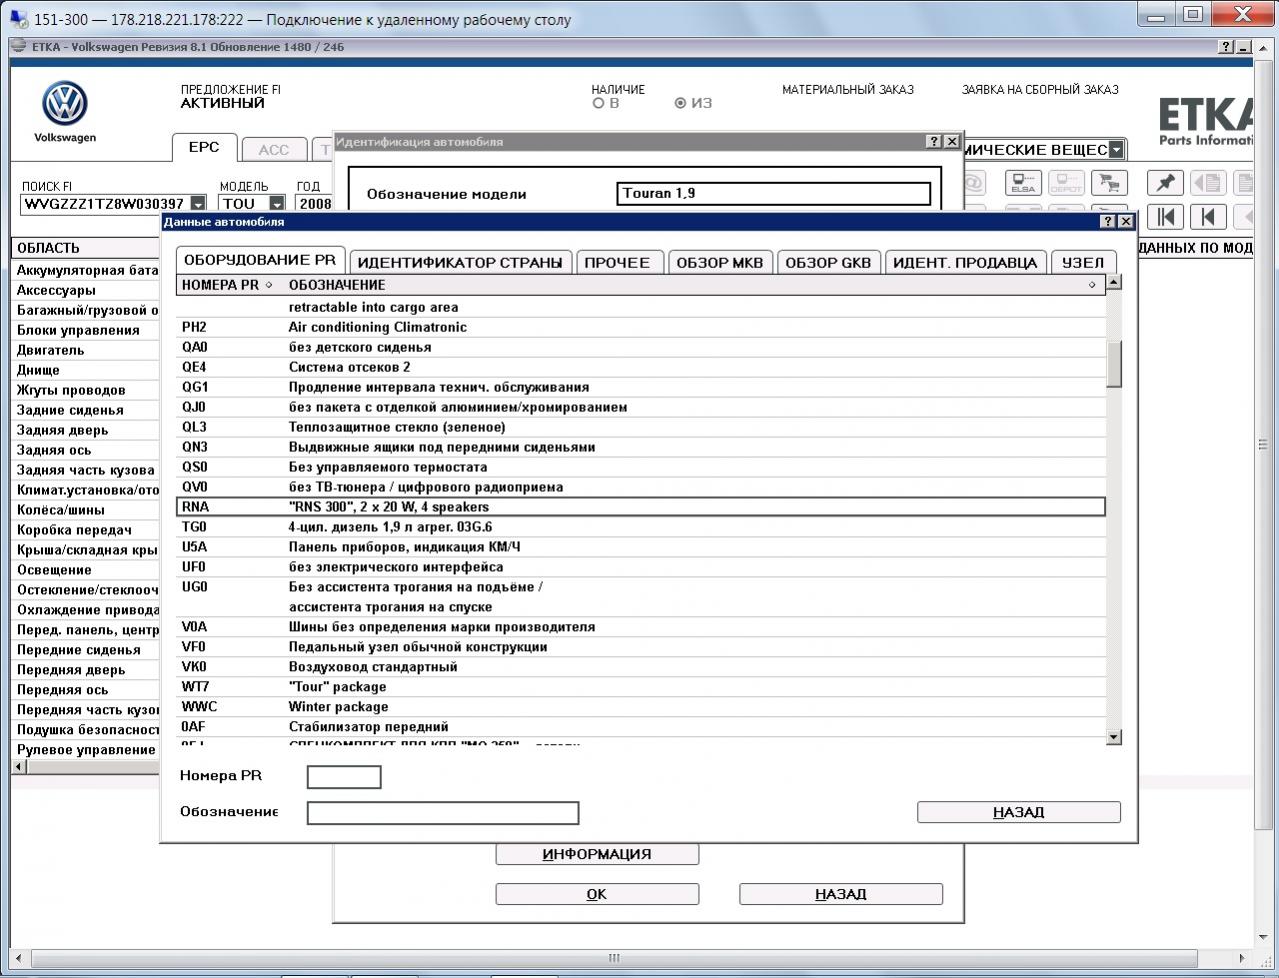
Task: Click the main window horizontal scrollbar thumb
Action: point(614,958)
